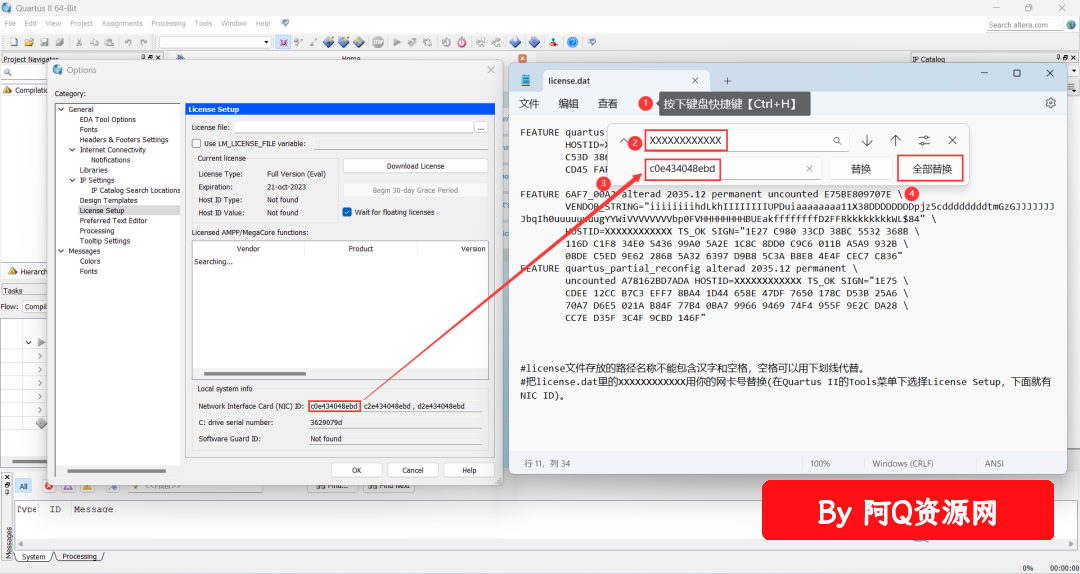Click the red TimeQuest stopwatch icon
1080x574 pixels.
pos(461,42)
